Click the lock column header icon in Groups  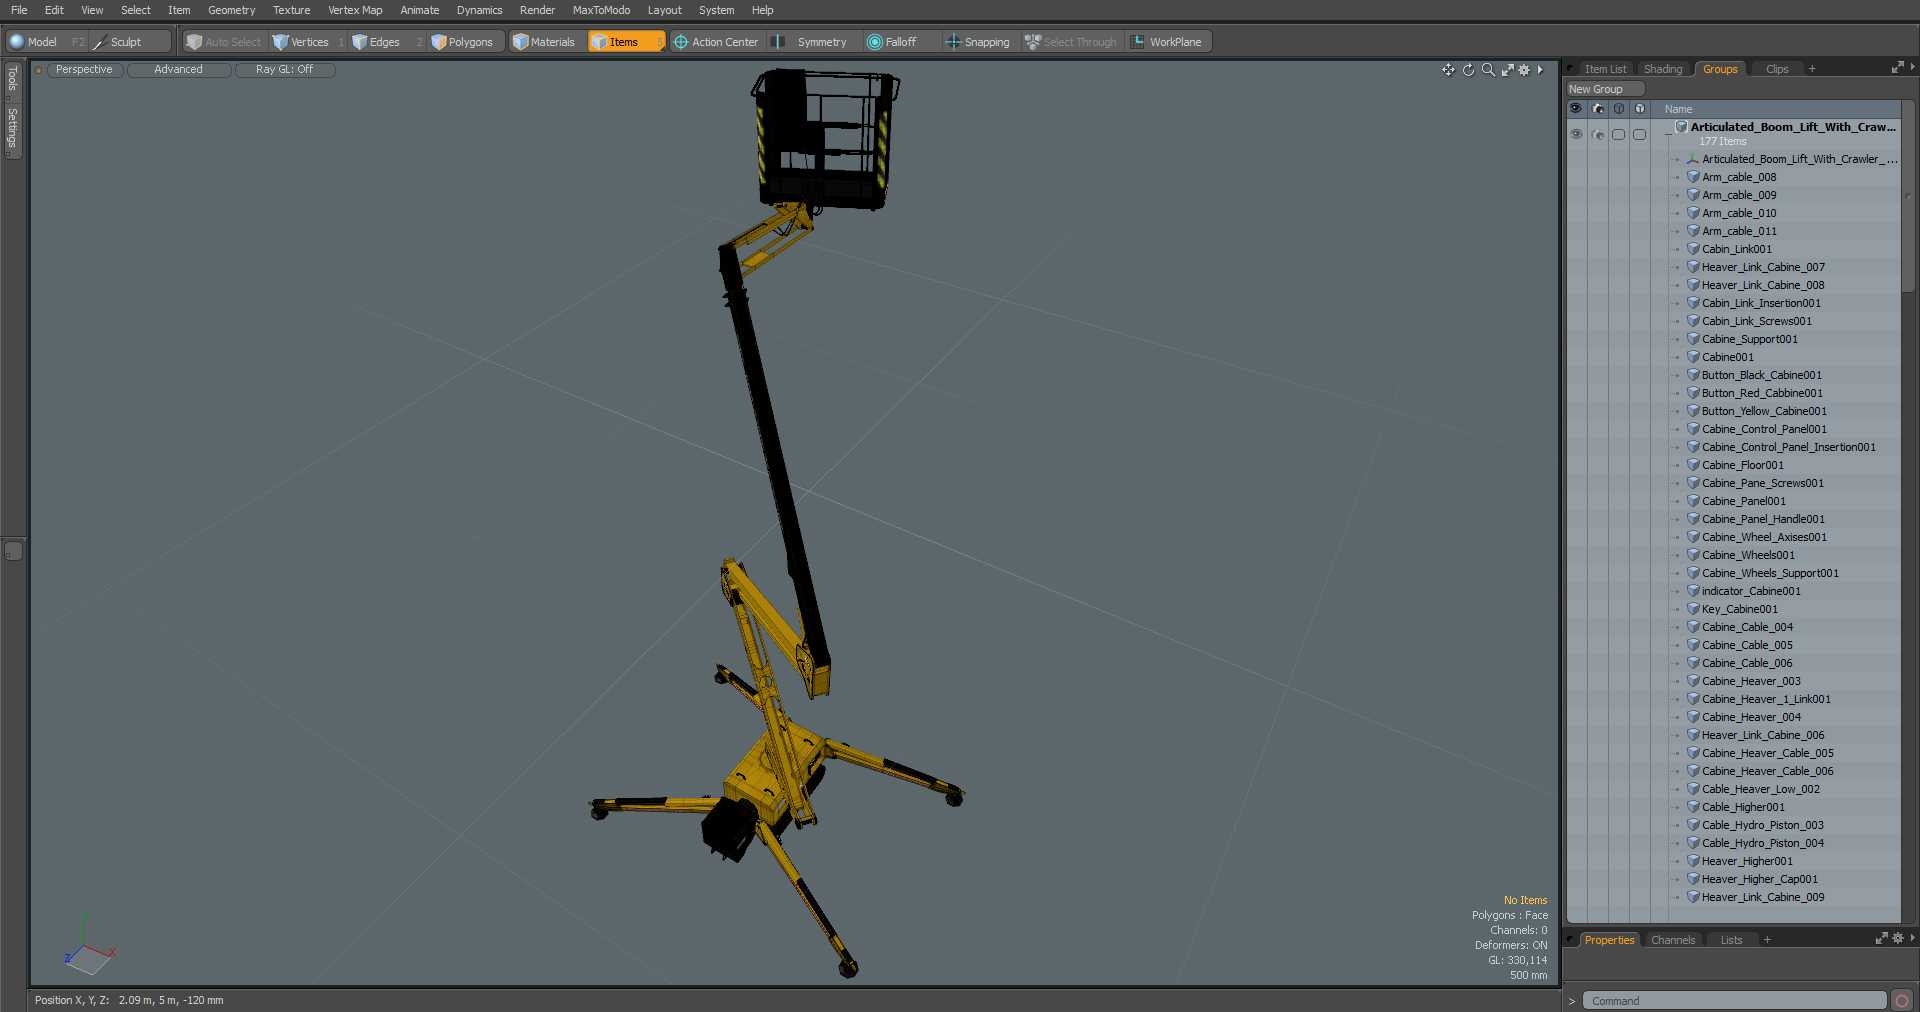tap(1618, 108)
